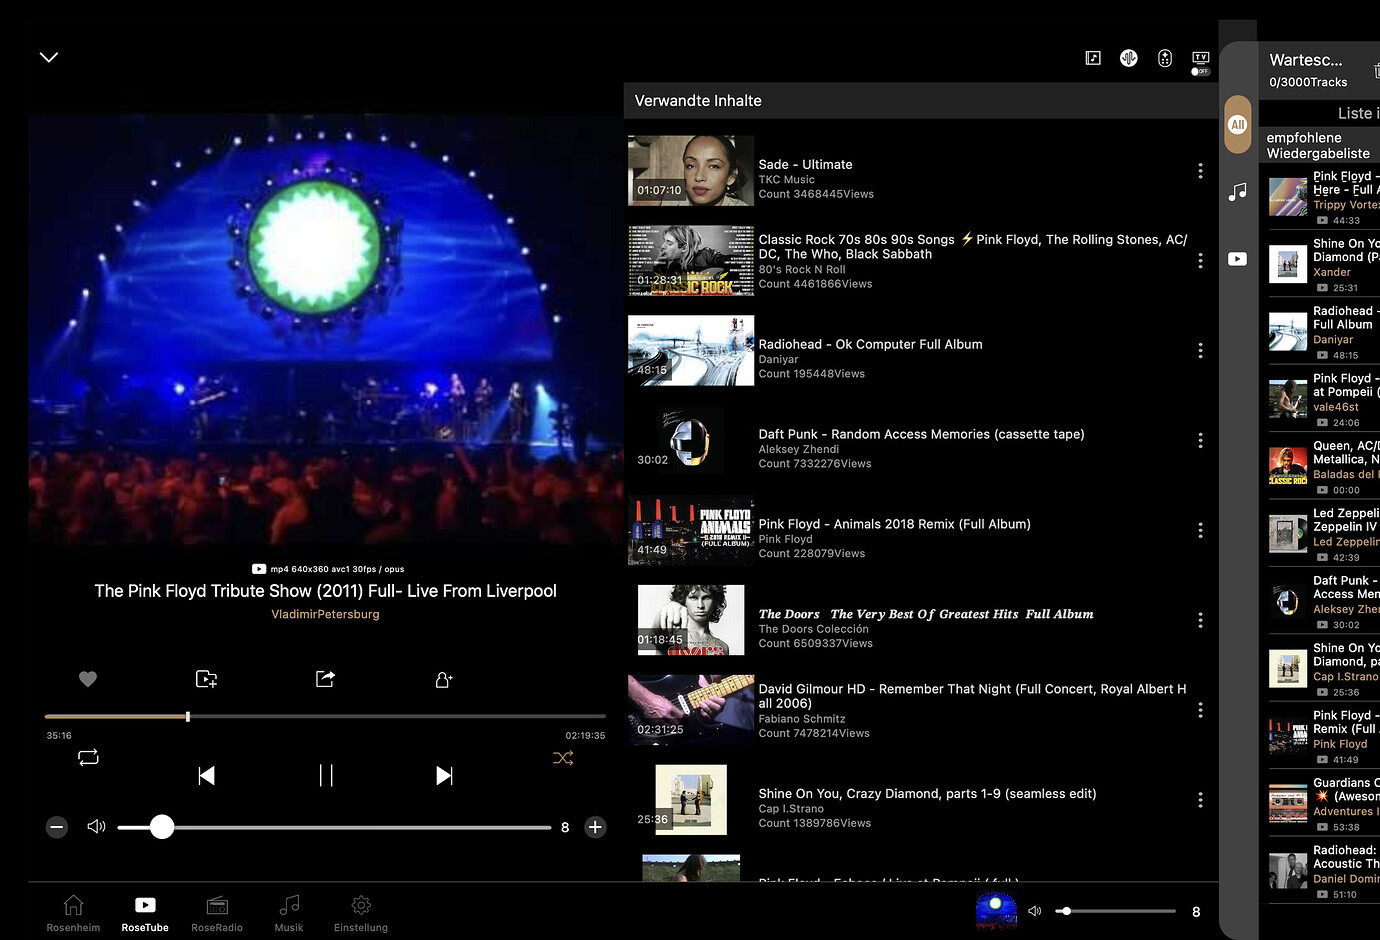1380x940 pixels.
Task: Play The Doors Very Best Of album
Action: 690,621
